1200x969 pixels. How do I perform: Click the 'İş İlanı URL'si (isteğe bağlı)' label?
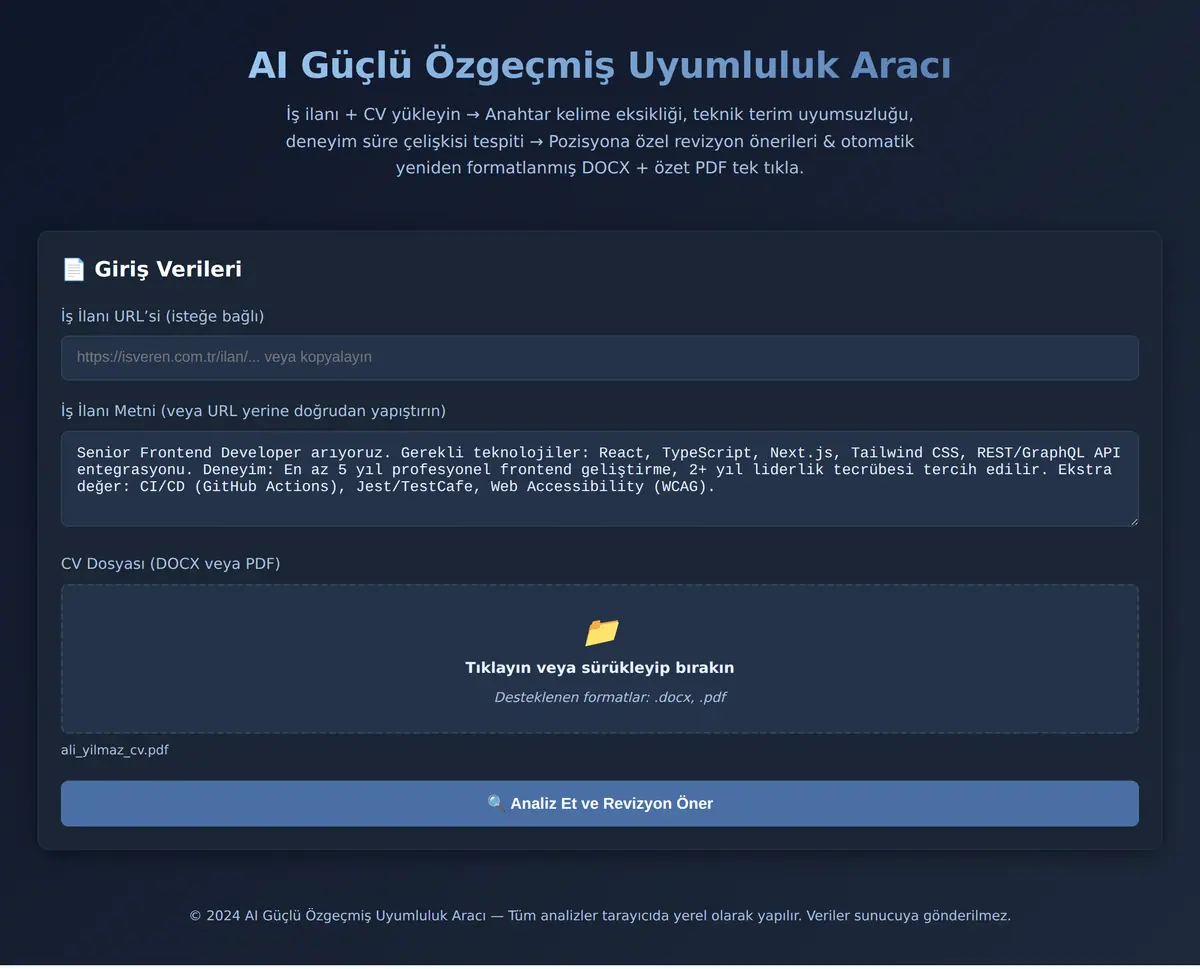click(x=163, y=316)
